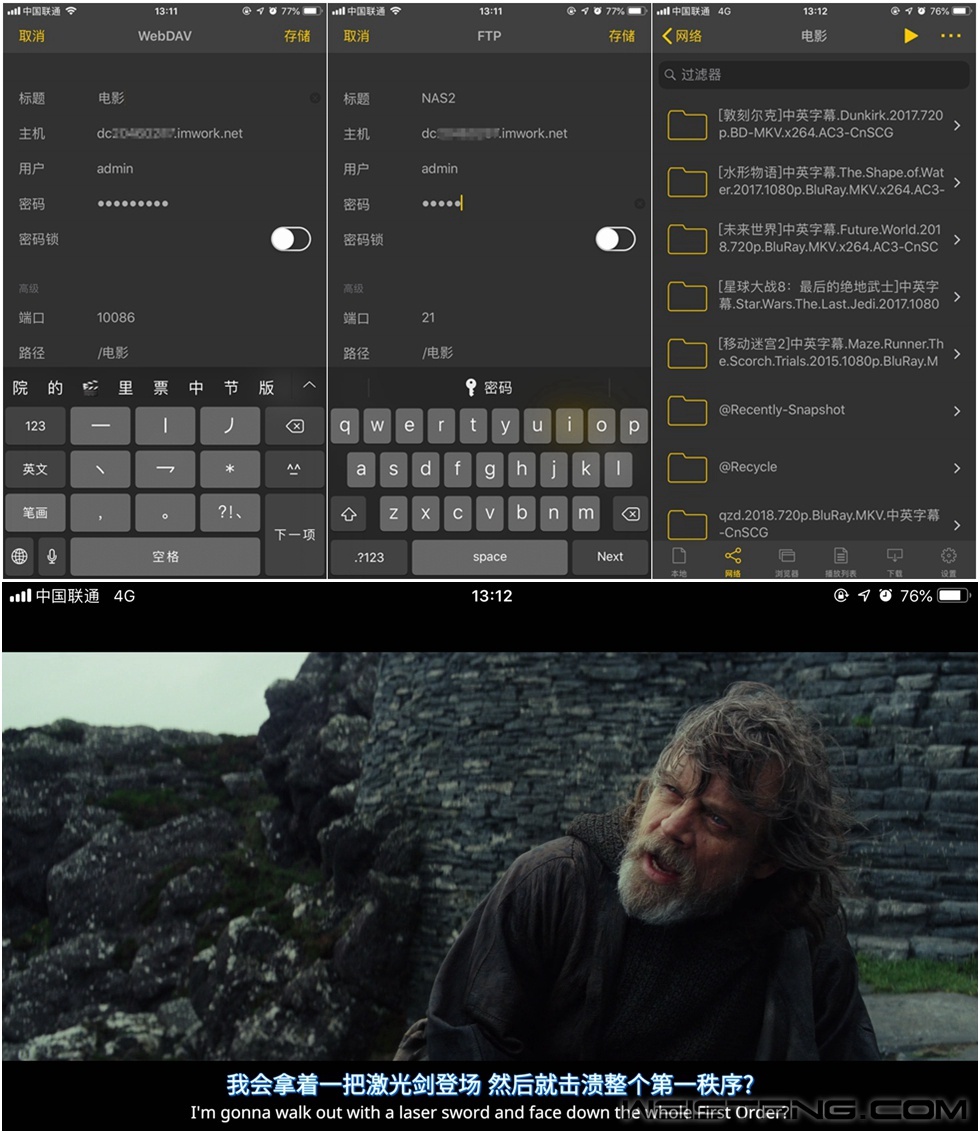980x1133 pixels.
Task: Tap the ^^ emoticon key
Action: coord(295,469)
